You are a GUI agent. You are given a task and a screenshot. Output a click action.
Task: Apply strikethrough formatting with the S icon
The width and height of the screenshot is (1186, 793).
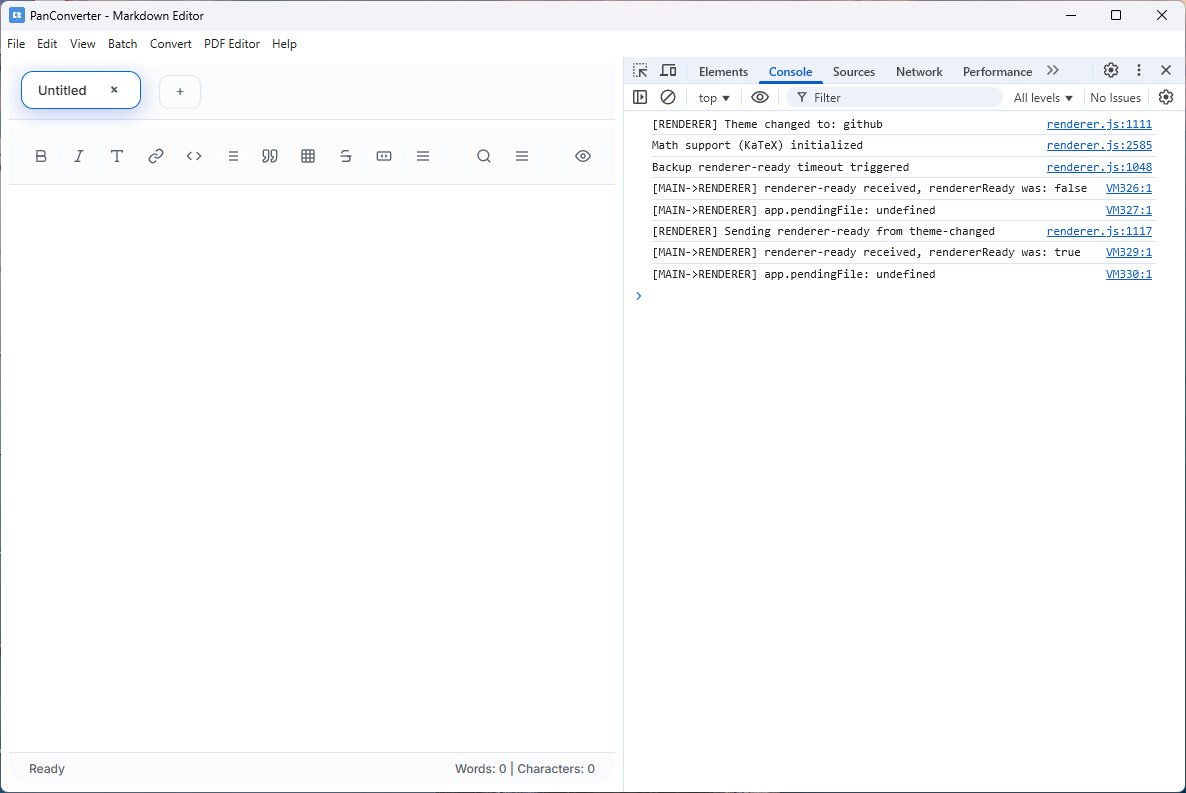346,156
